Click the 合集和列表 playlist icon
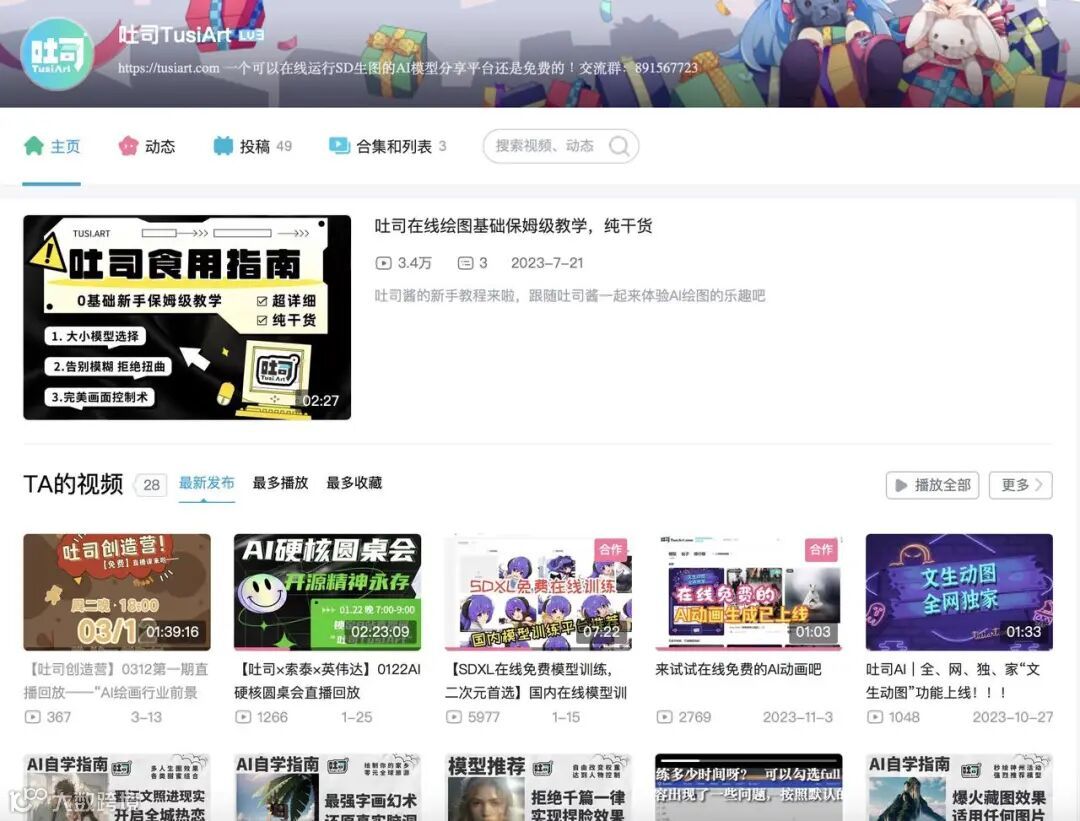Image resolution: width=1080 pixels, height=821 pixels. 340,146
